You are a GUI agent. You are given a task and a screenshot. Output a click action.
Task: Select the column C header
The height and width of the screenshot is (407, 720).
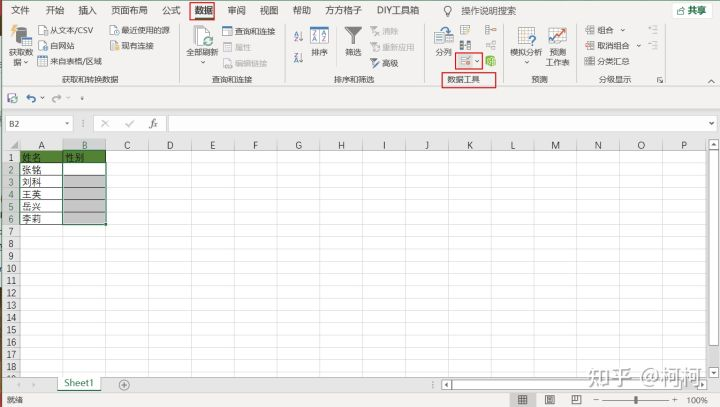click(x=127, y=145)
